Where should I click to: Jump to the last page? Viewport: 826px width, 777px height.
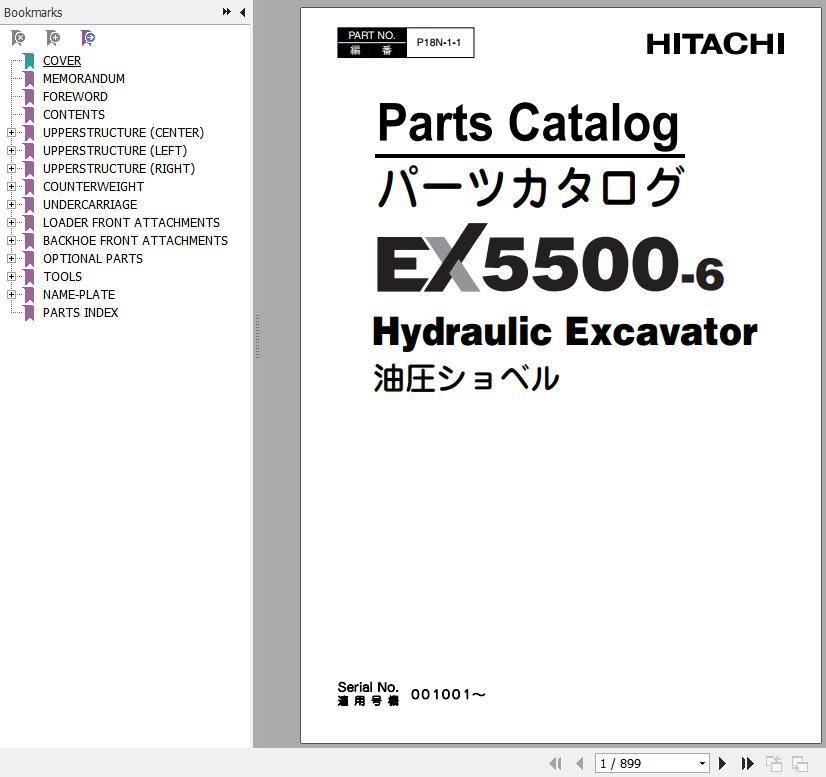pos(747,763)
